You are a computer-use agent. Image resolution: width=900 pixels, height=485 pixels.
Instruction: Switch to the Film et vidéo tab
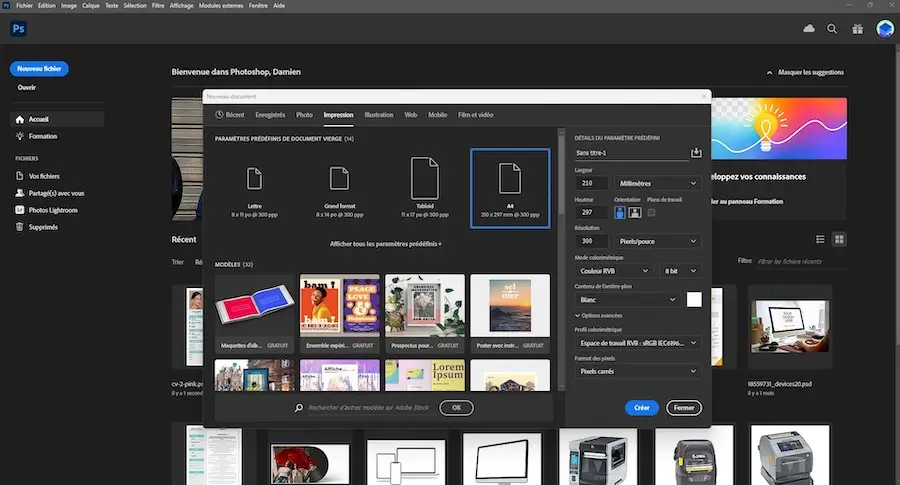(475, 115)
